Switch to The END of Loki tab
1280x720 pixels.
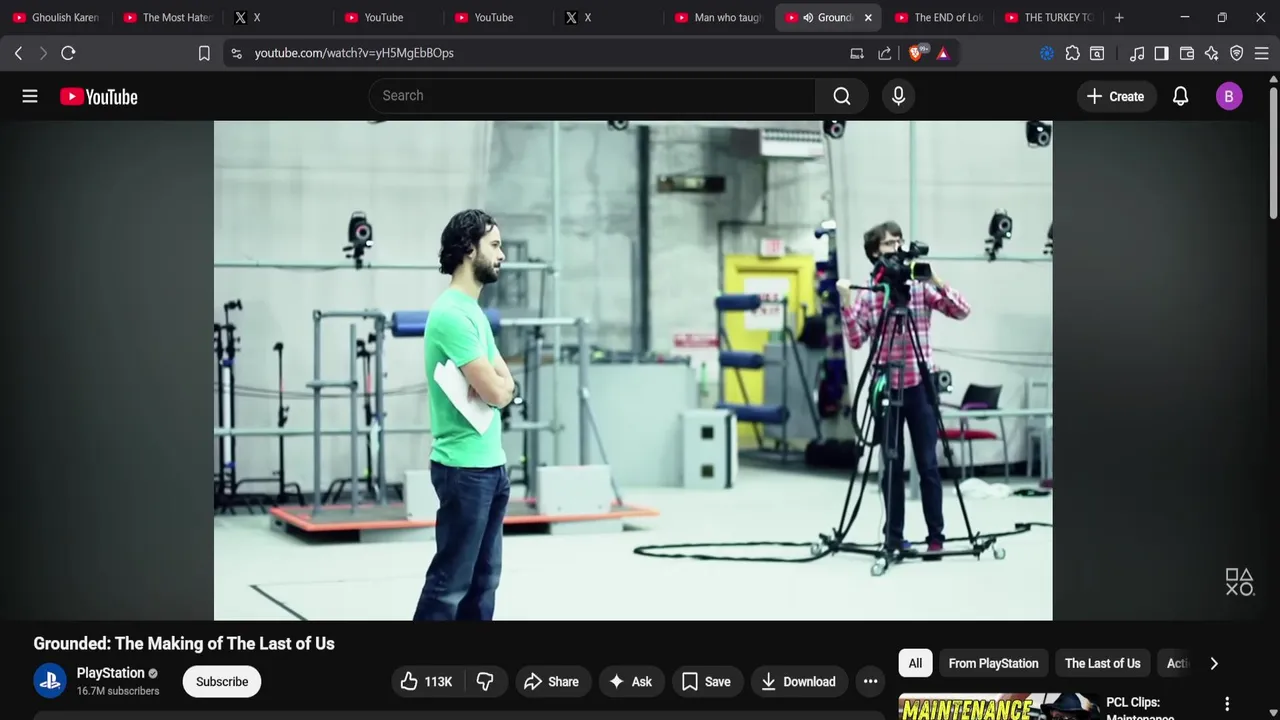pyautogui.click(x=939, y=17)
